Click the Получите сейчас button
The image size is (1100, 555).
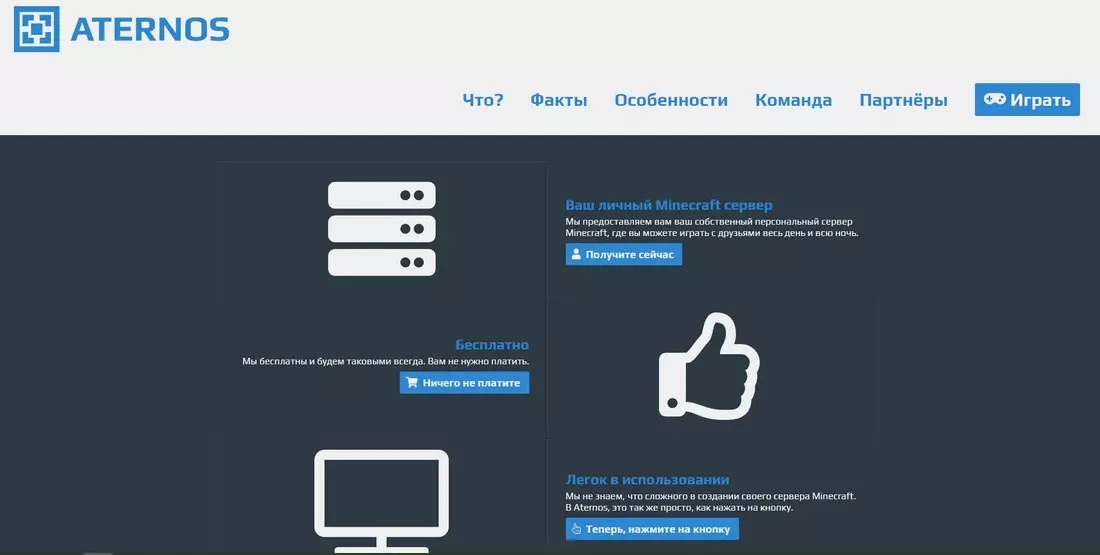[624, 255]
